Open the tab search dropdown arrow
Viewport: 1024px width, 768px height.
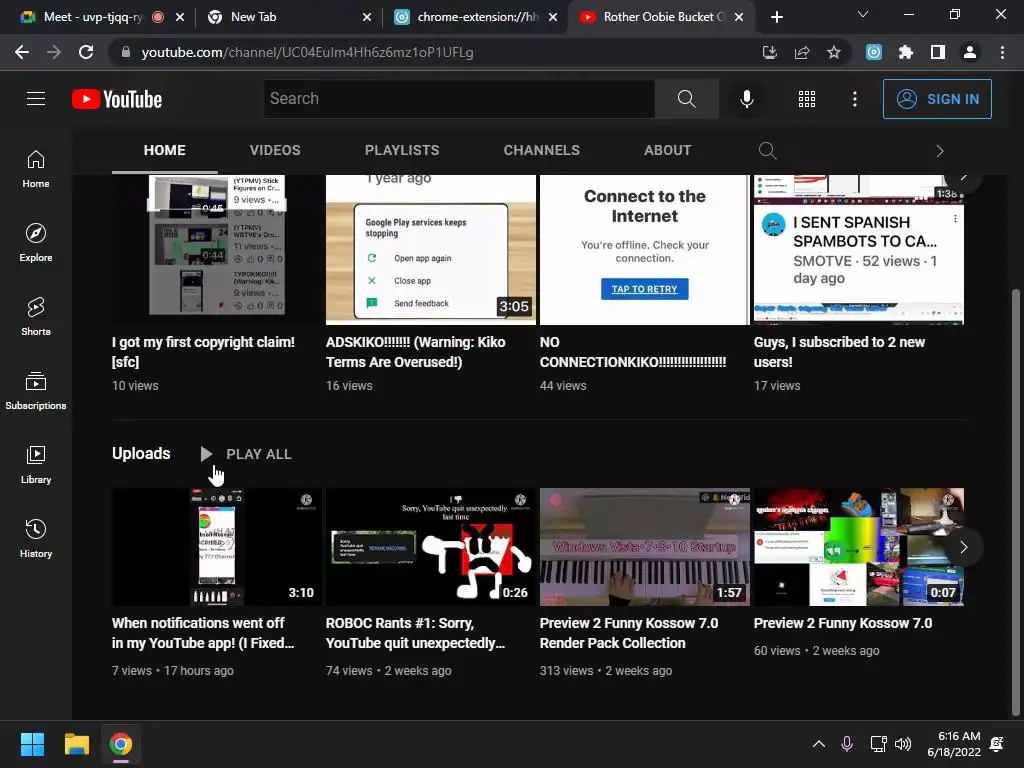coord(863,14)
